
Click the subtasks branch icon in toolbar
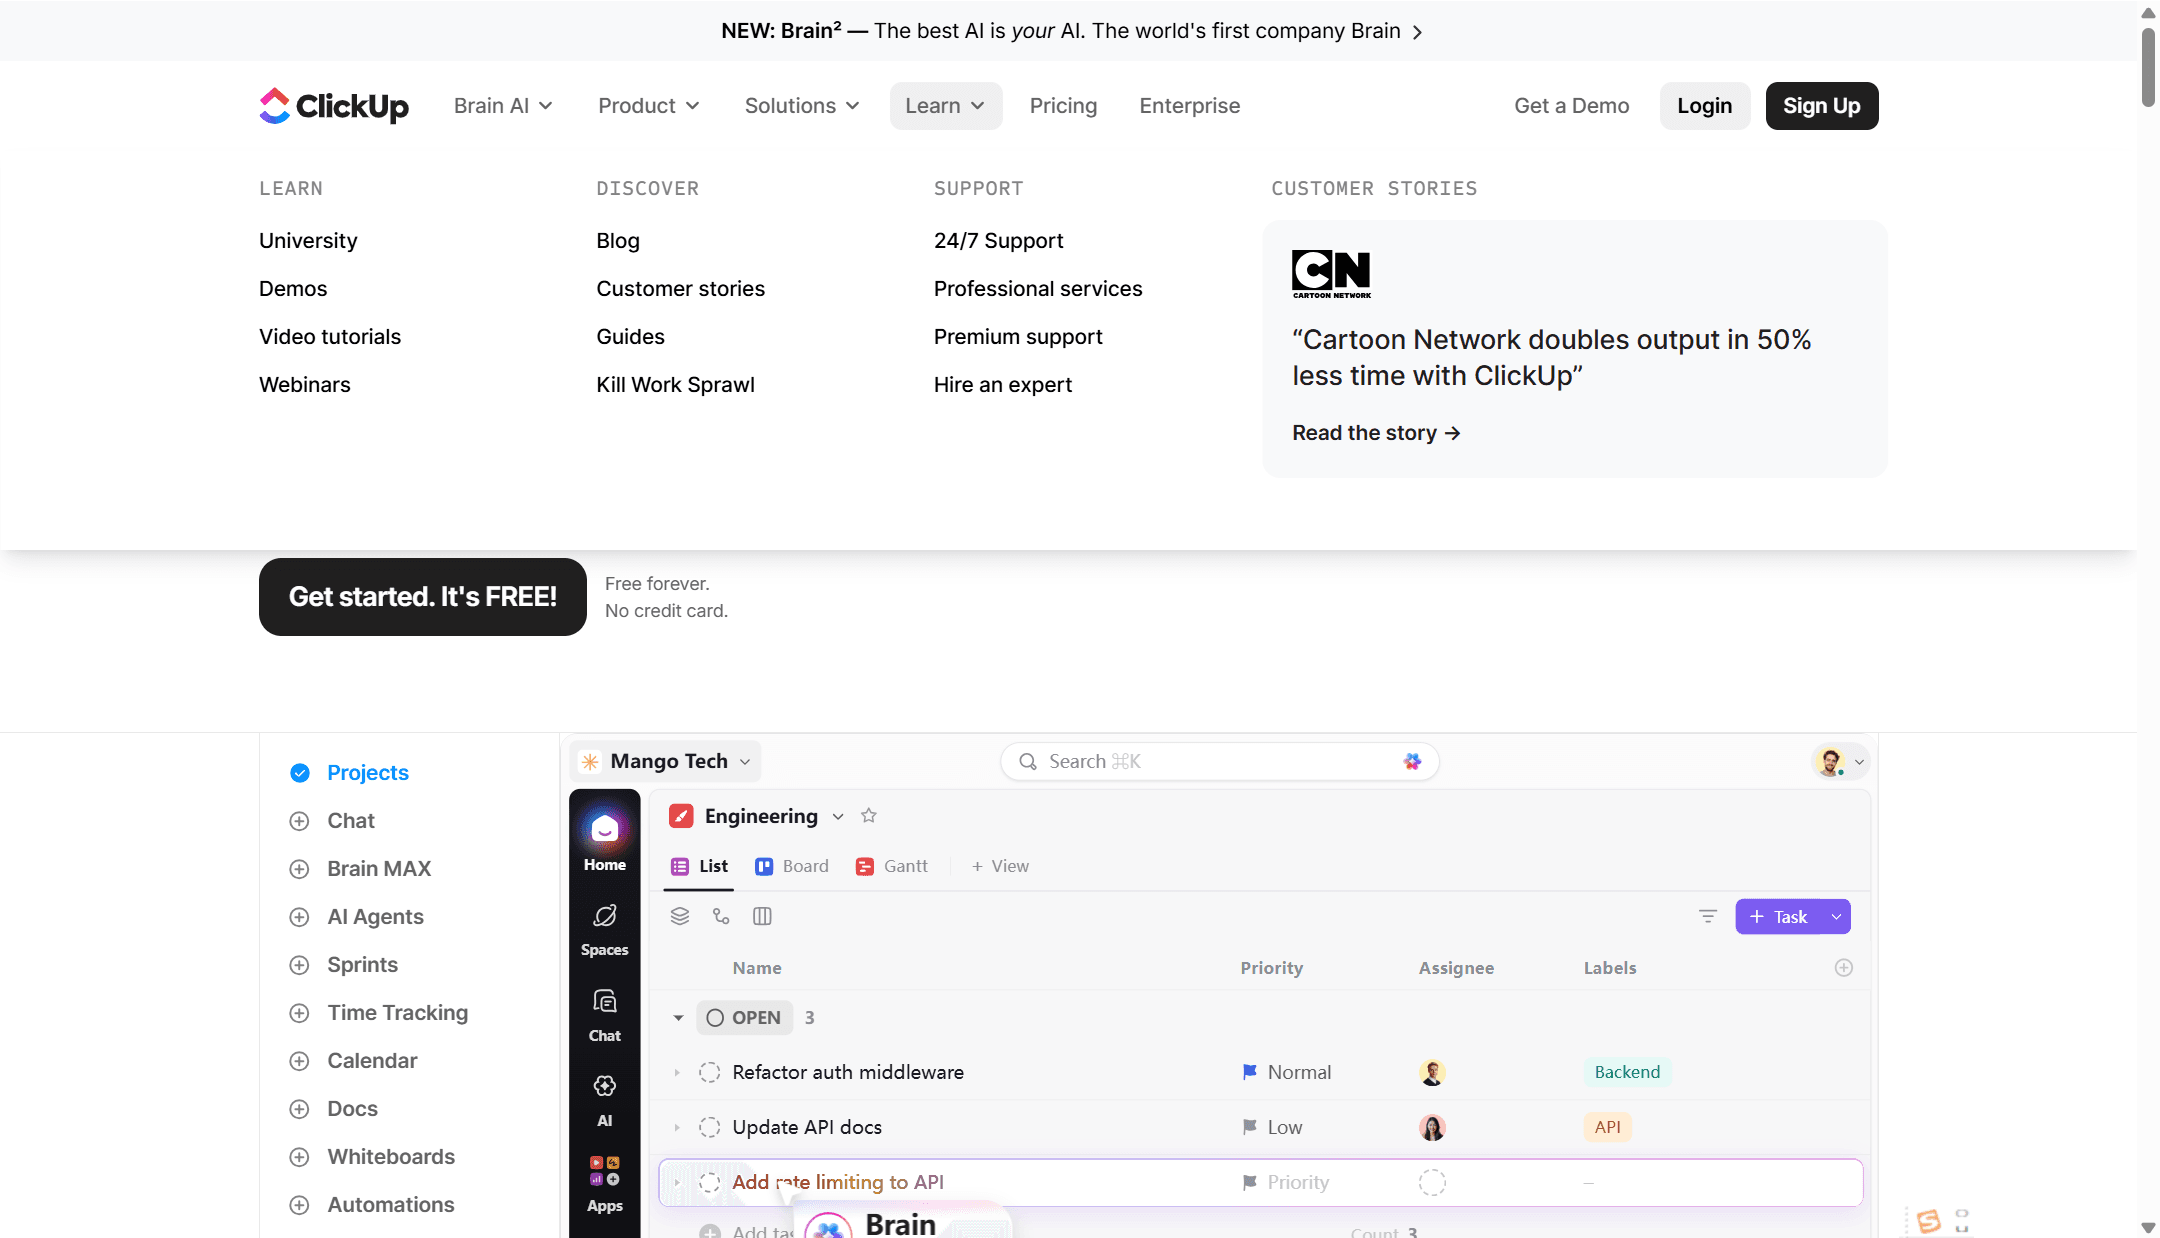(x=721, y=916)
